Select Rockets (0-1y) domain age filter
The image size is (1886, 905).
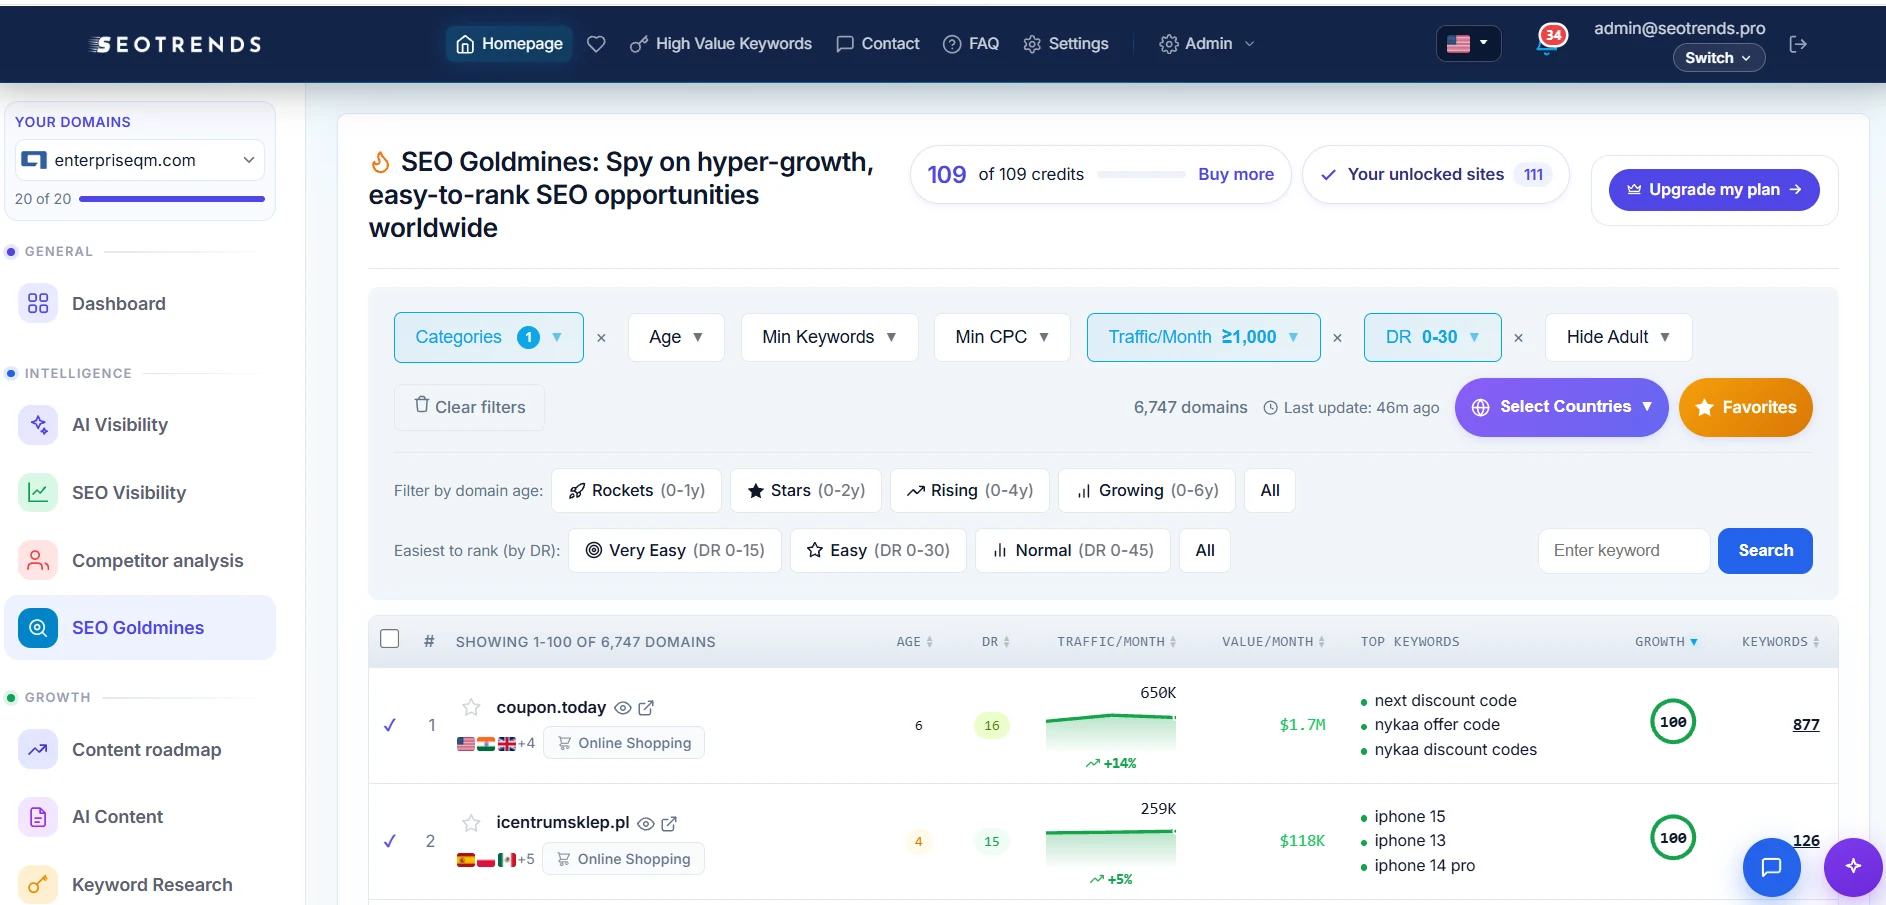(636, 491)
